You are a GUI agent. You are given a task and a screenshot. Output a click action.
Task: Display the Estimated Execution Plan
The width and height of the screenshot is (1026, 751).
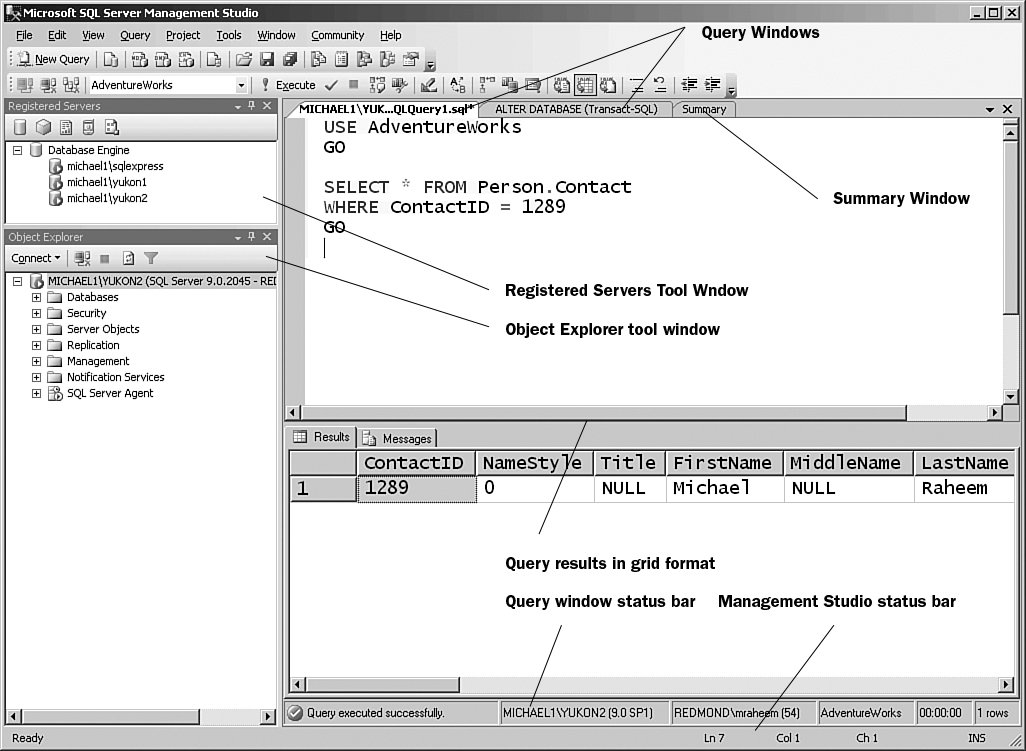click(378, 85)
